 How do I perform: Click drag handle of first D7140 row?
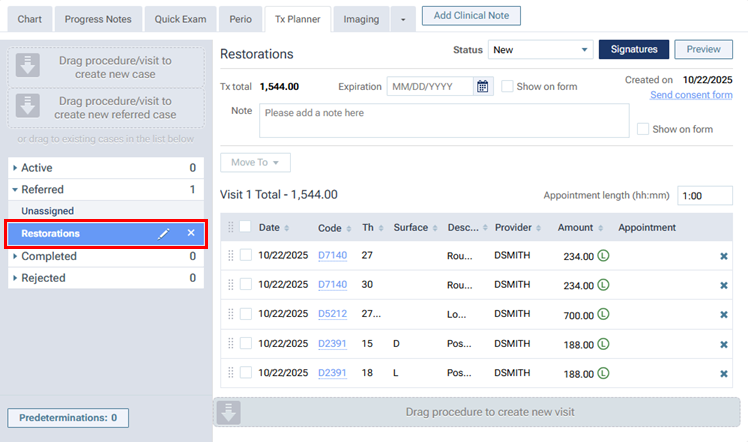(232, 256)
